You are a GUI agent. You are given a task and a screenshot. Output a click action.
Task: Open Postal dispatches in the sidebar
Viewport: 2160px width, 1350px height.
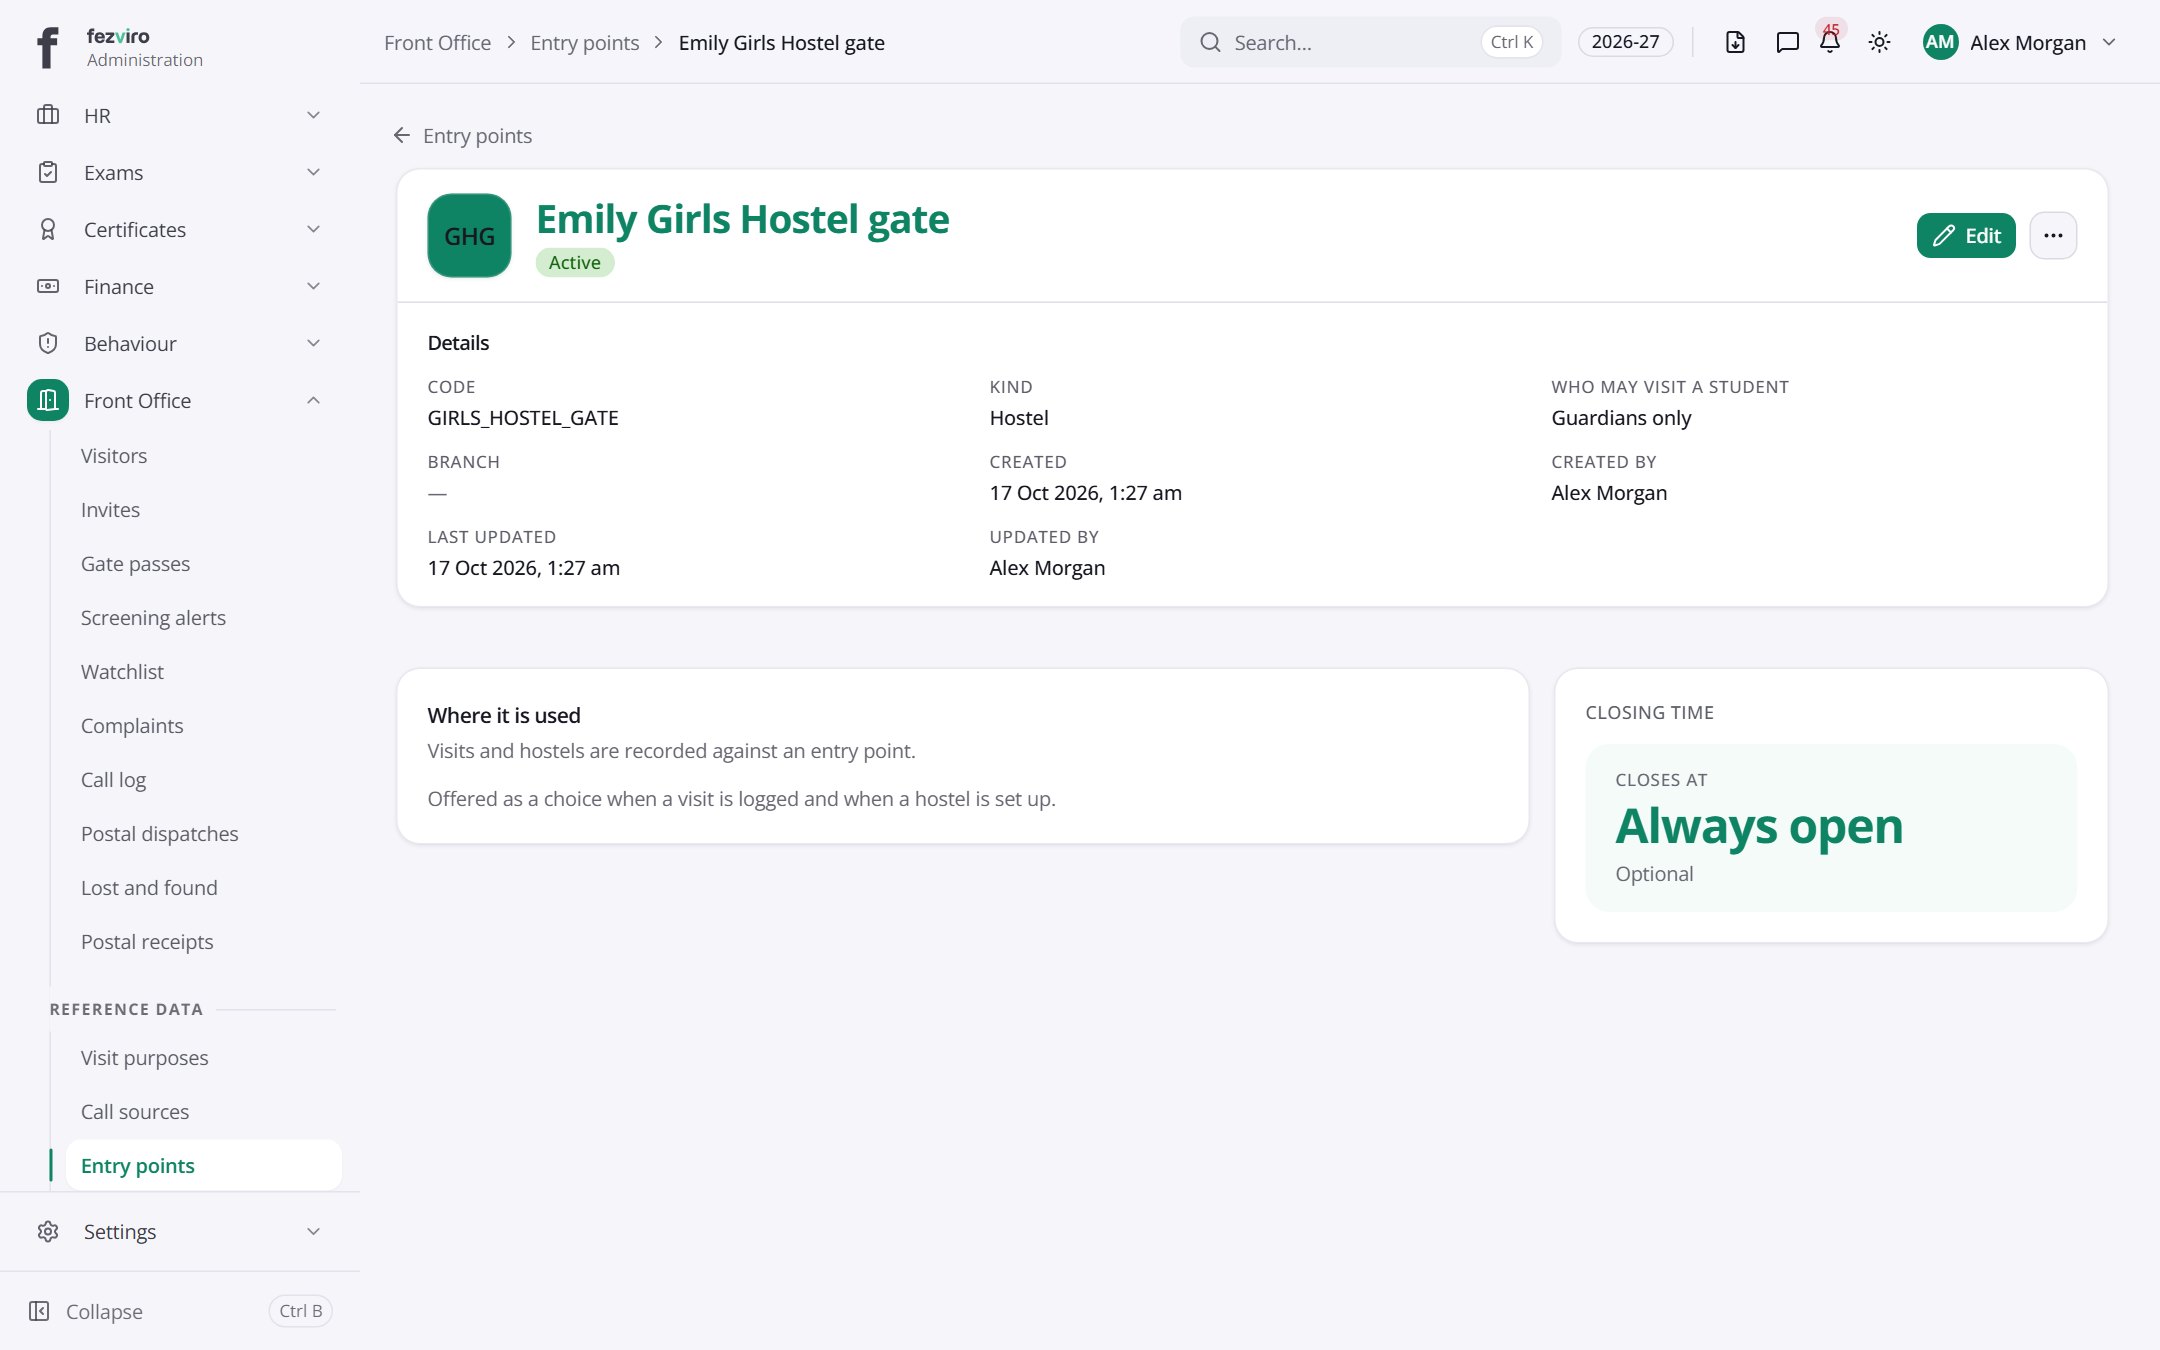click(159, 834)
